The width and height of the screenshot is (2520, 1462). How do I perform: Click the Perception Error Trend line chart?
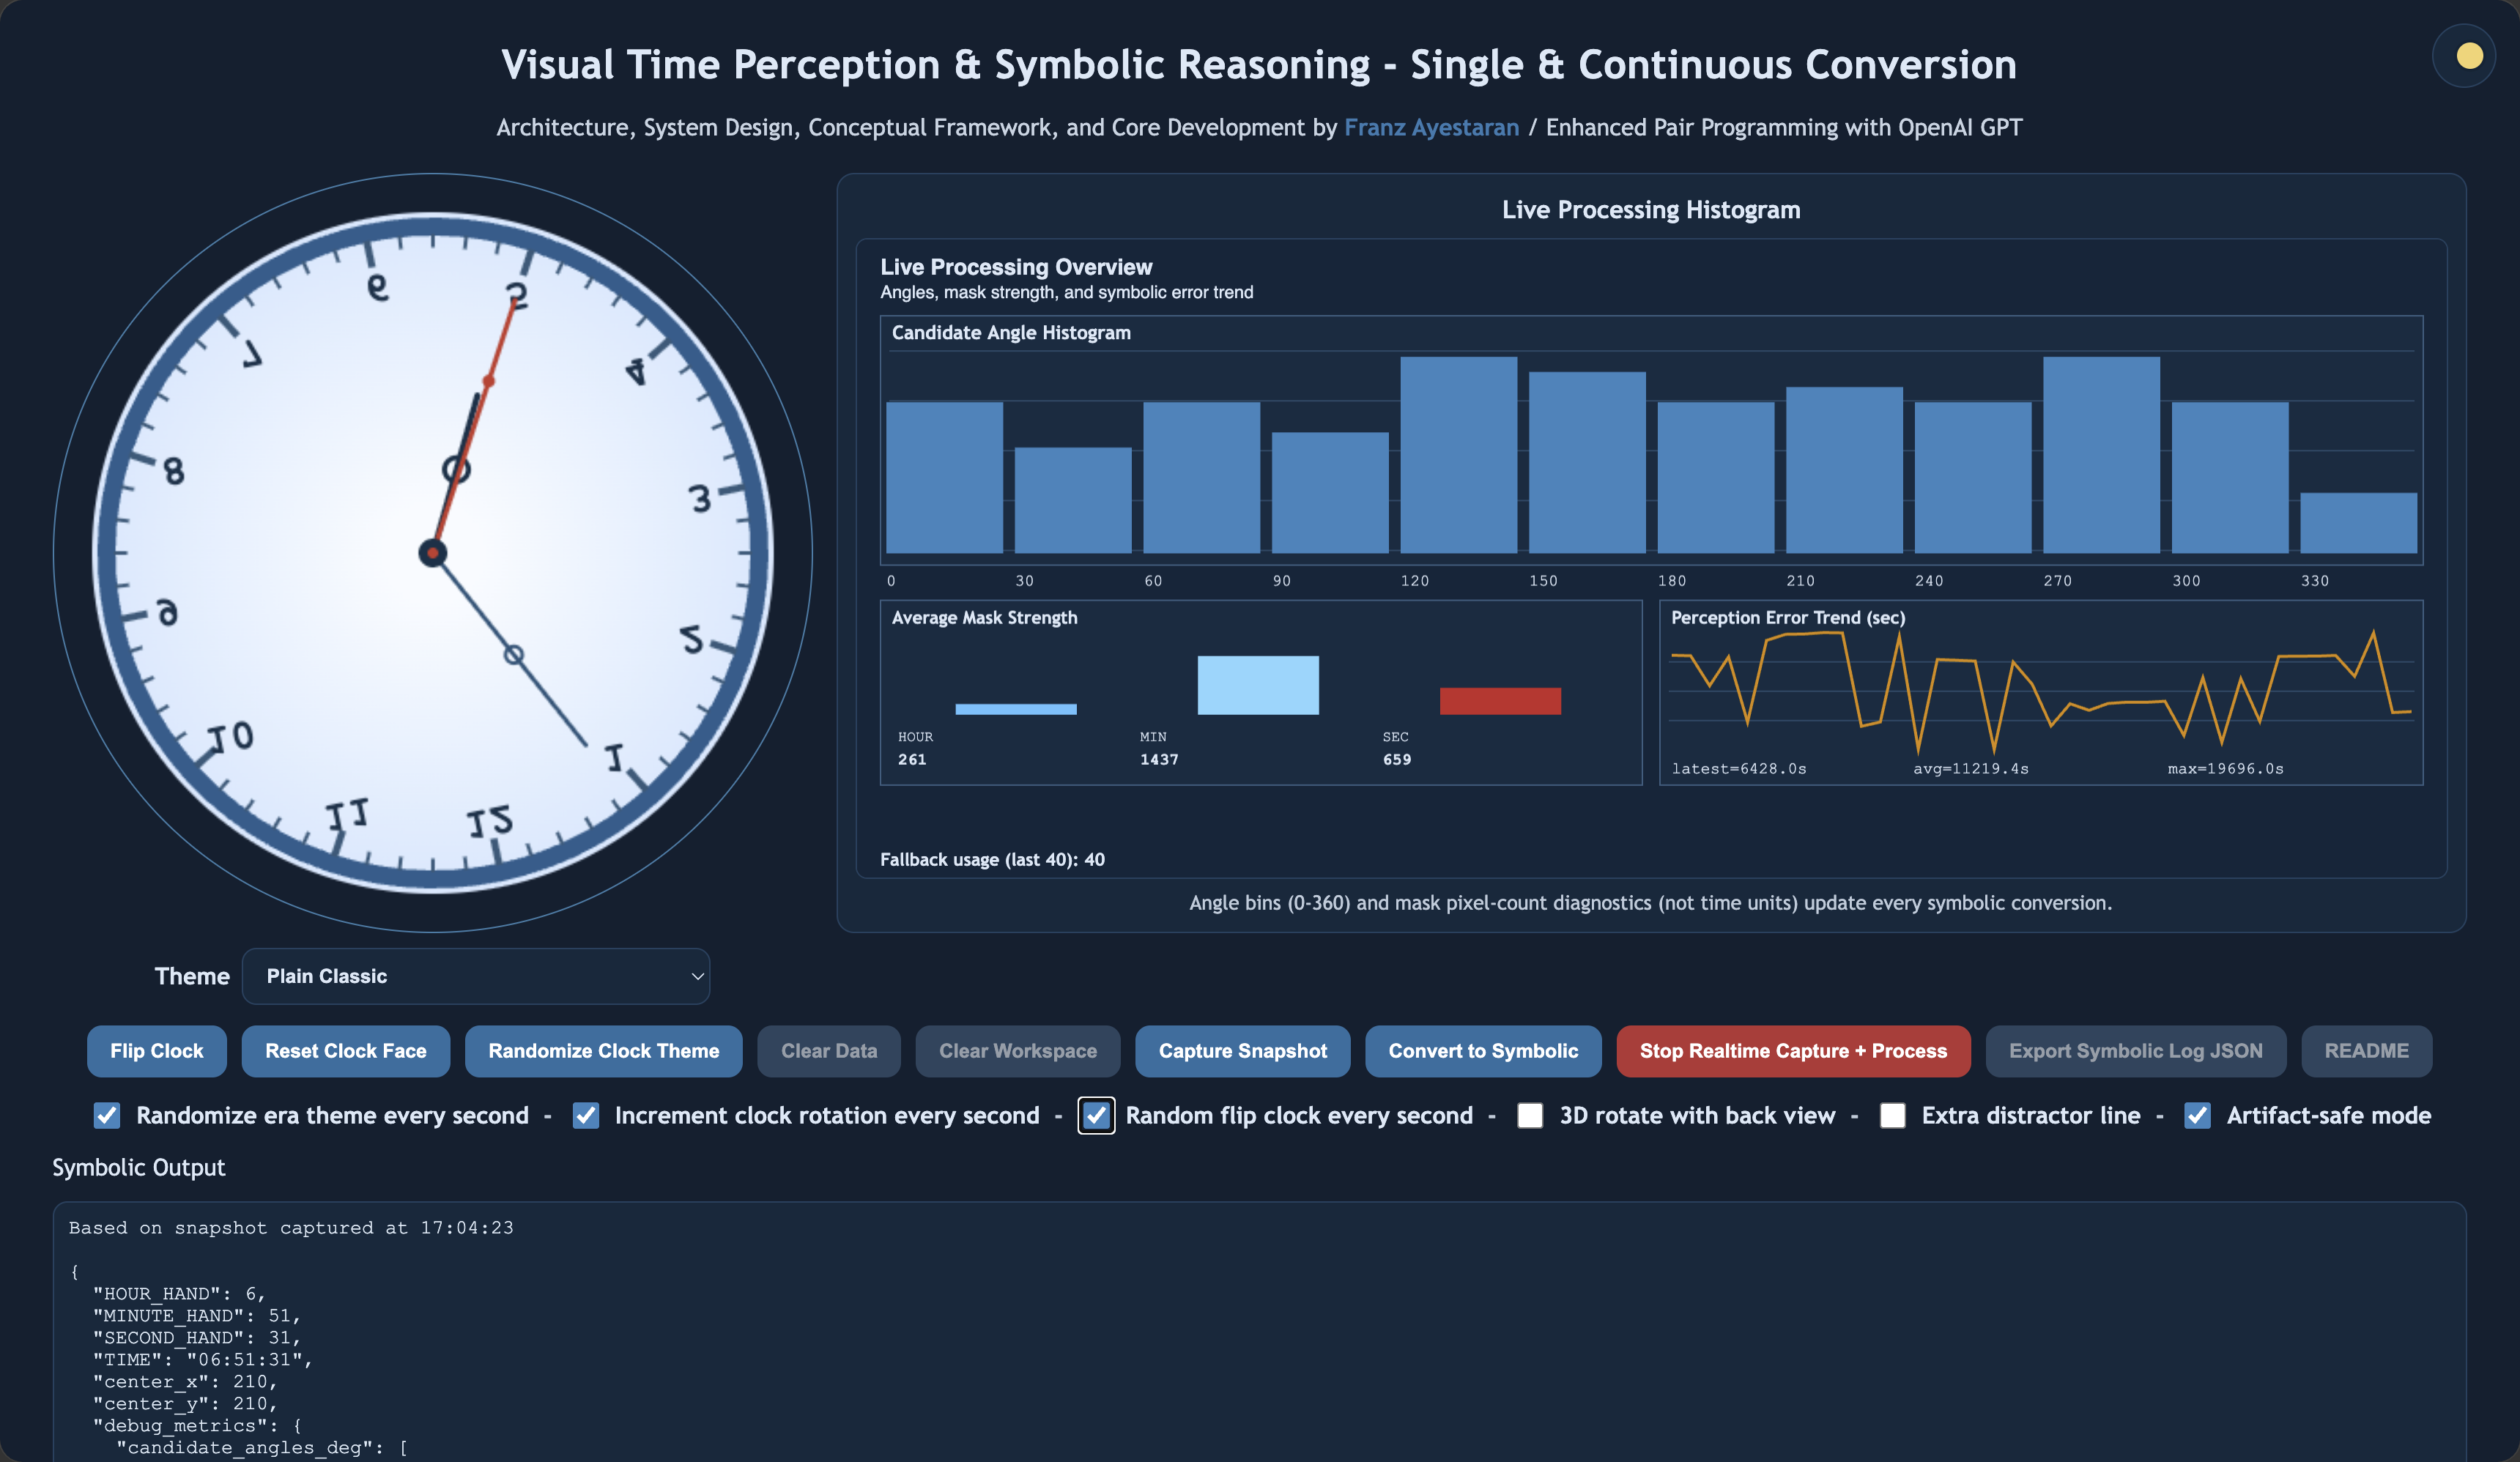2041,692
